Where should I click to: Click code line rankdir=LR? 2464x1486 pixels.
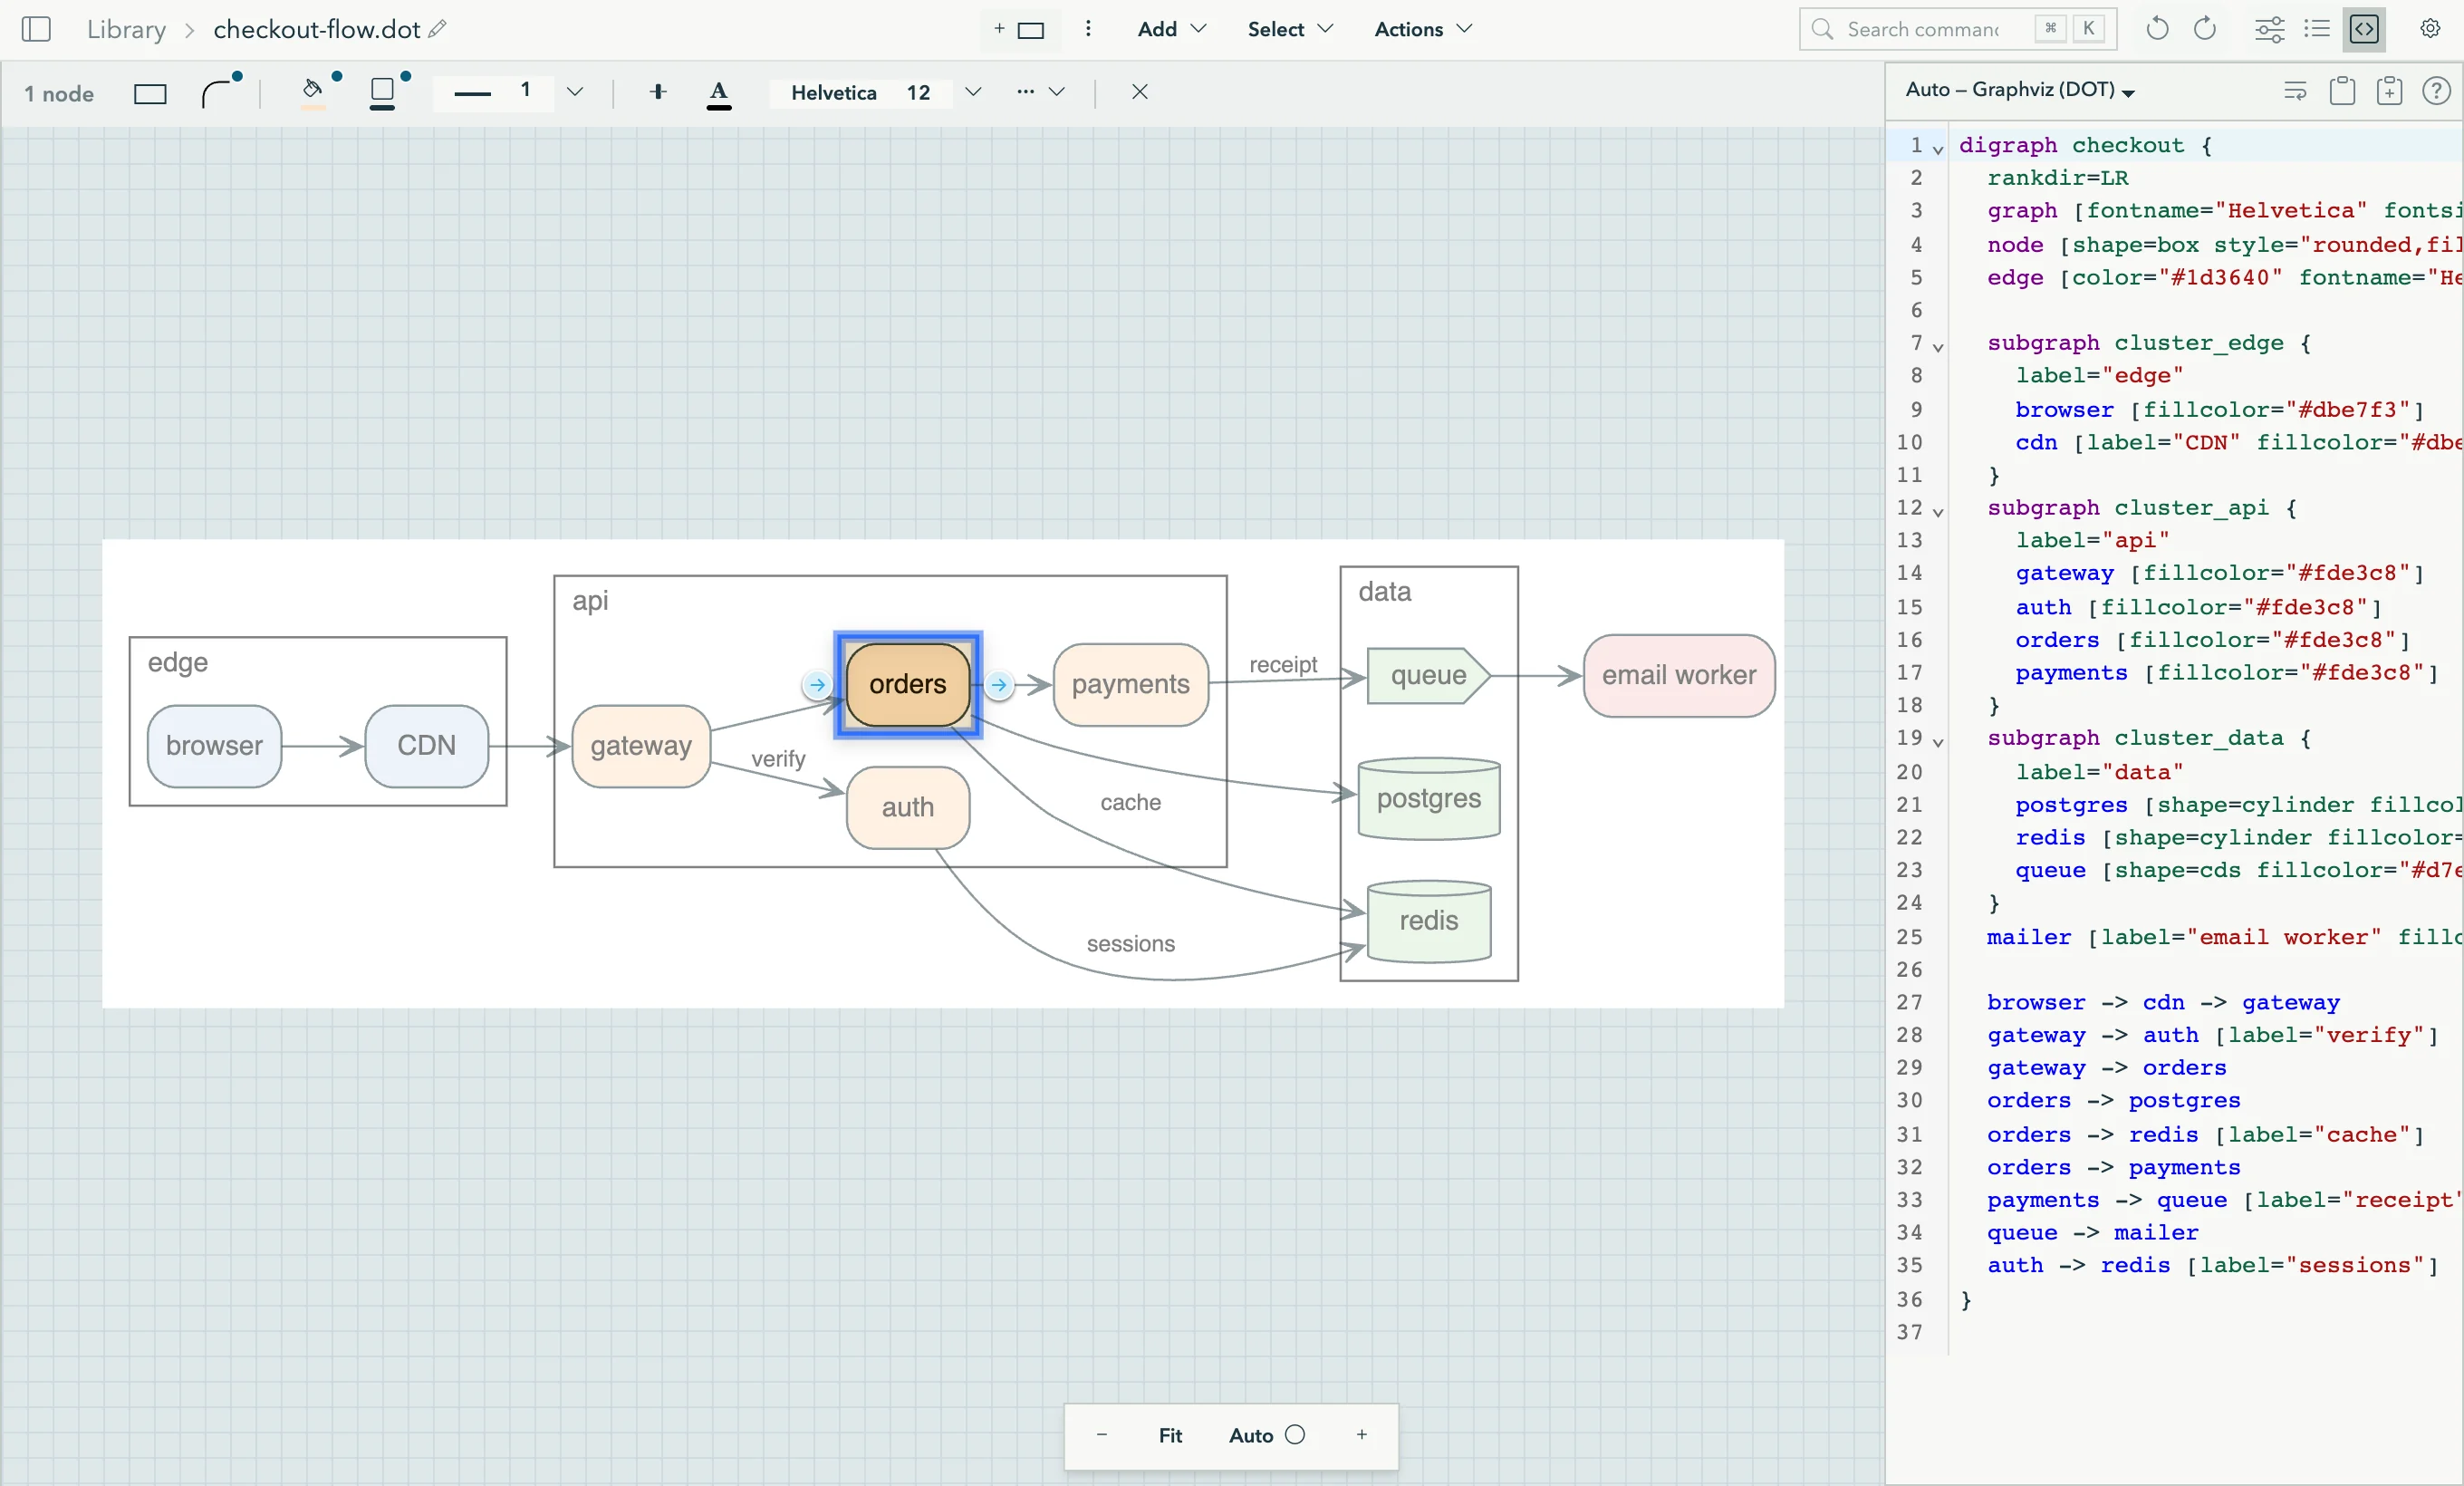point(2058,178)
